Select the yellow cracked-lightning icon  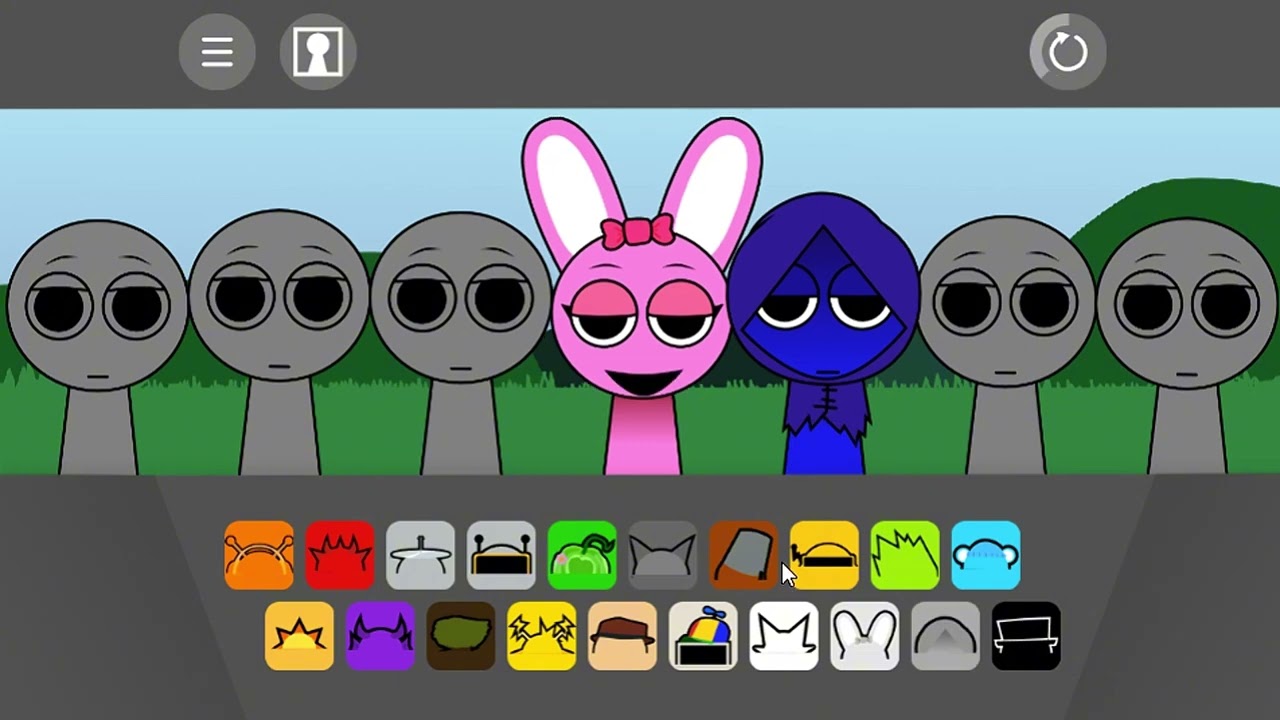tap(541, 636)
